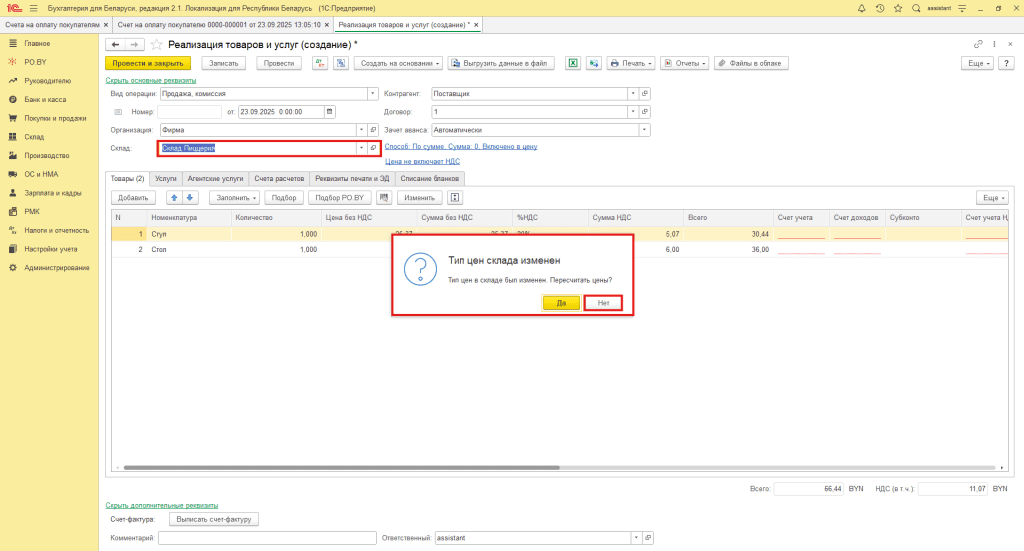Expand the Склад dropdown arrow
Image resolution: width=1024 pixels, height=551 pixels.
pyautogui.click(x=361, y=148)
